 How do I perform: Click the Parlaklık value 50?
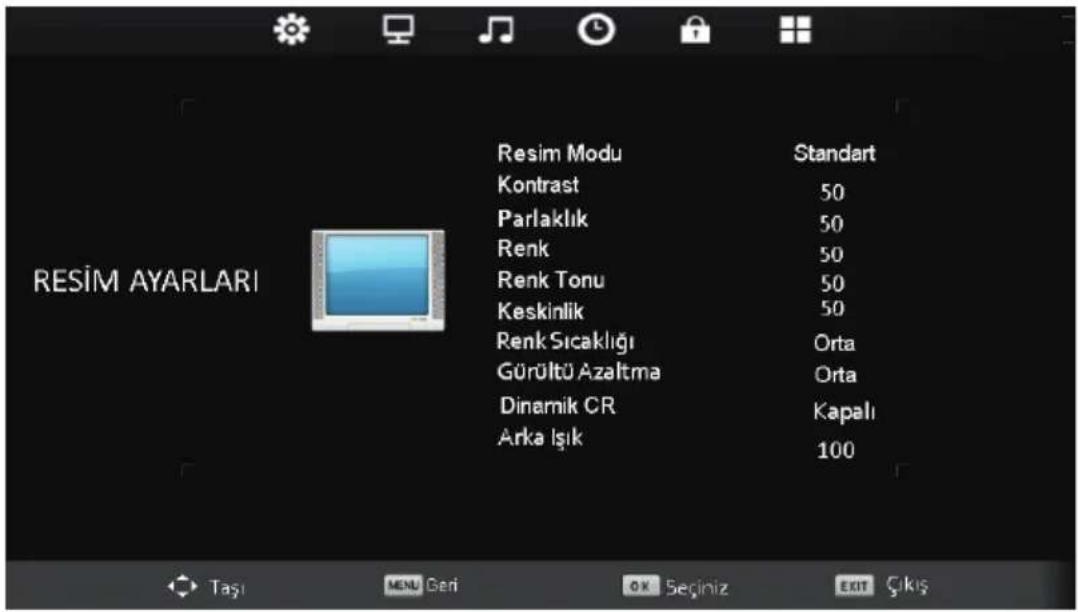(x=832, y=224)
